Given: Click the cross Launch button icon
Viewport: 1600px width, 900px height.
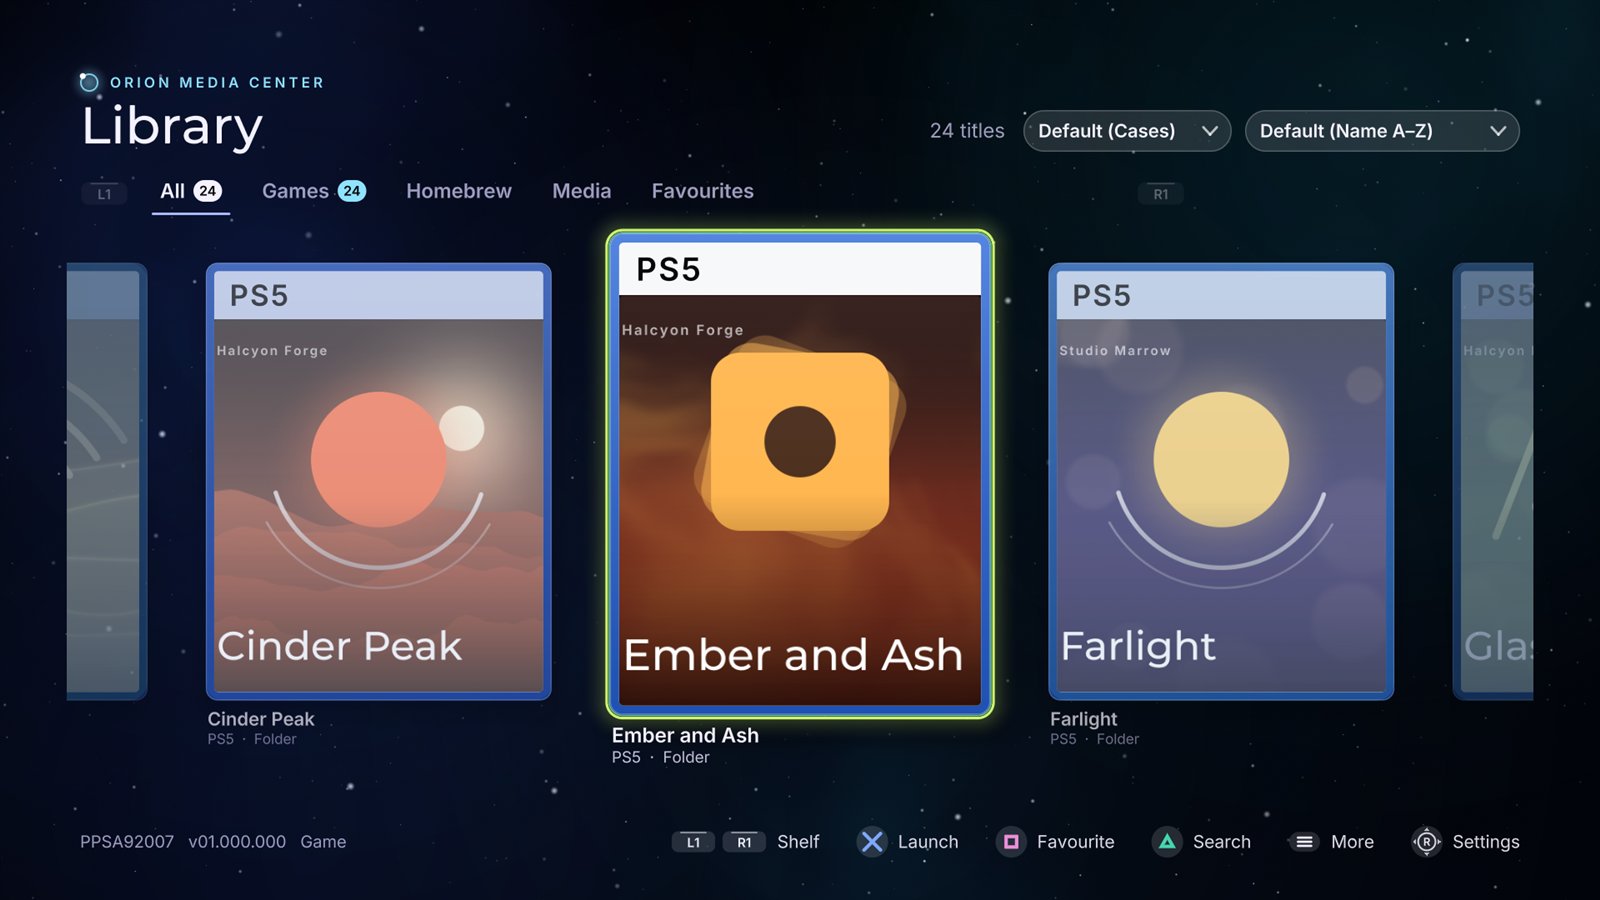Looking at the screenshot, I should click(872, 842).
